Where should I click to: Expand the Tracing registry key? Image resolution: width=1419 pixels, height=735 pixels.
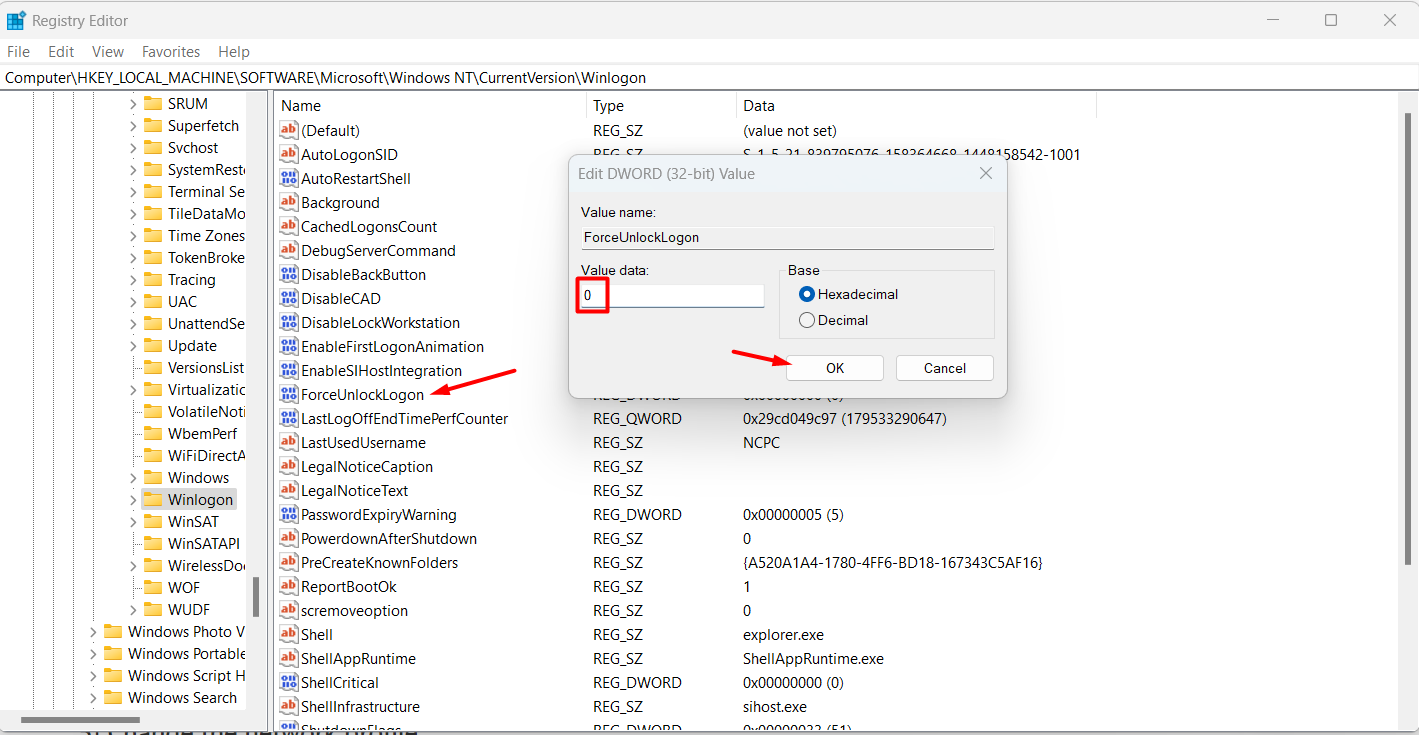(x=134, y=279)
